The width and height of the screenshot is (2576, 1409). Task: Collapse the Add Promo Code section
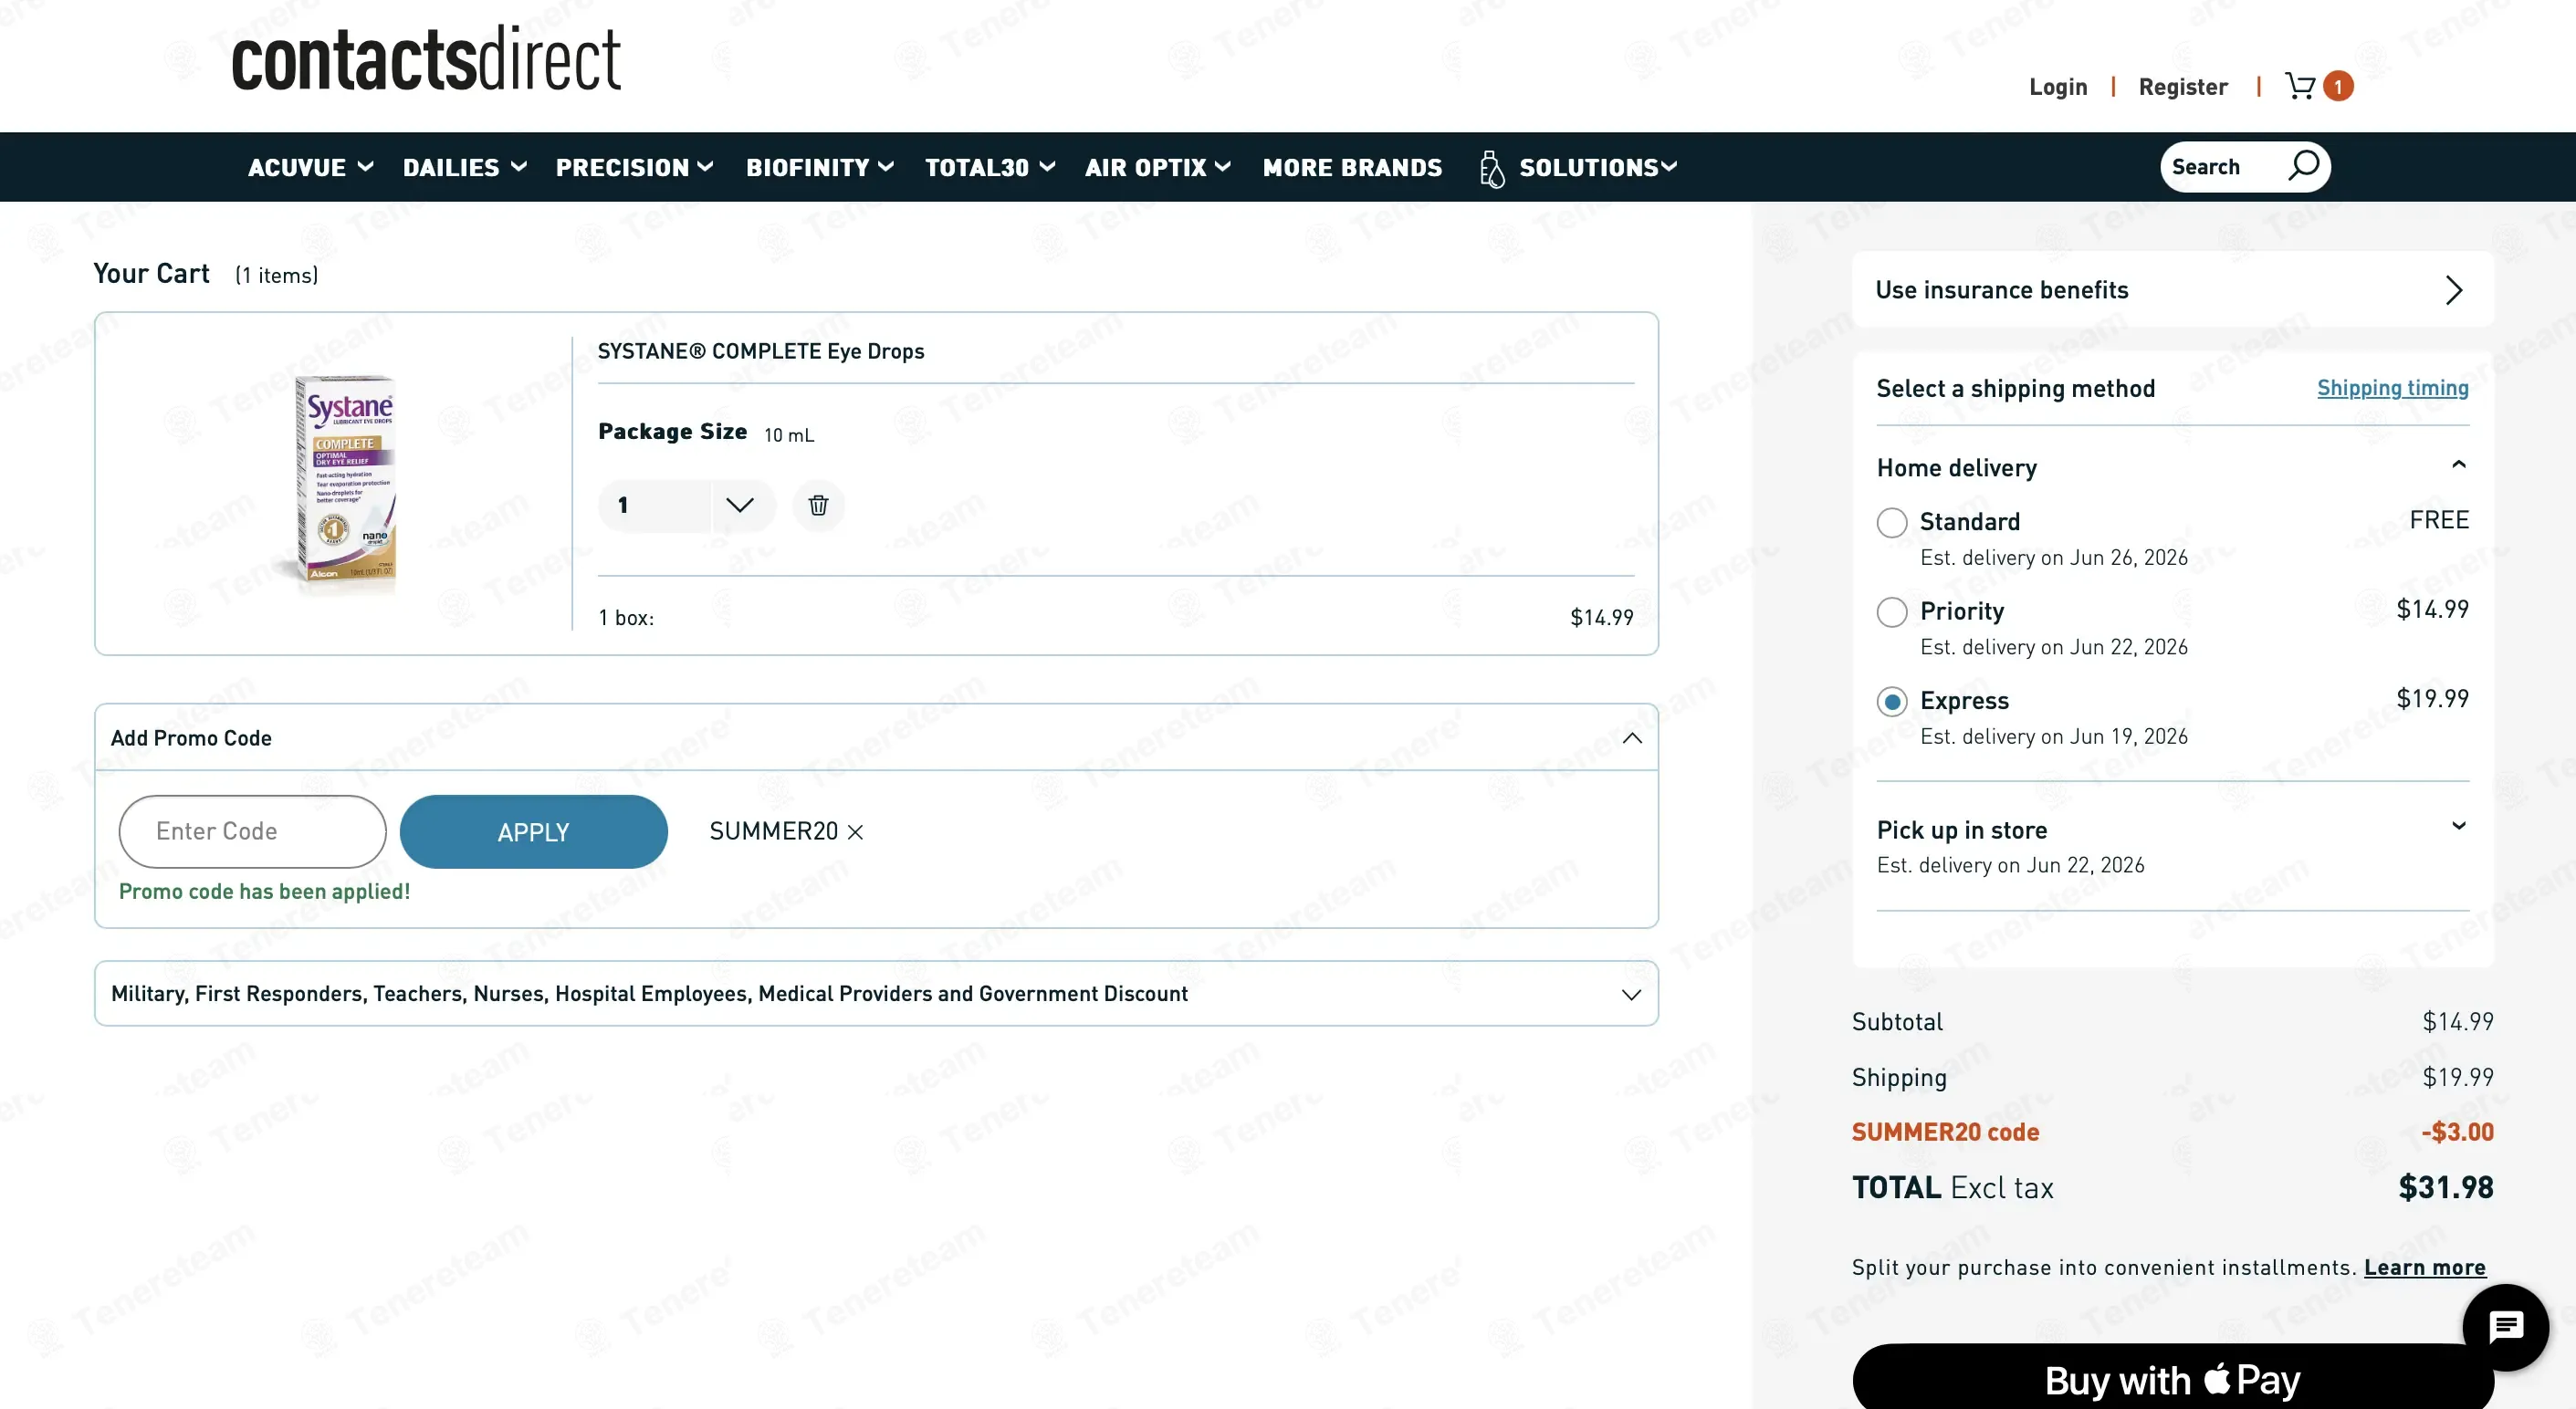click(1632, 738)
